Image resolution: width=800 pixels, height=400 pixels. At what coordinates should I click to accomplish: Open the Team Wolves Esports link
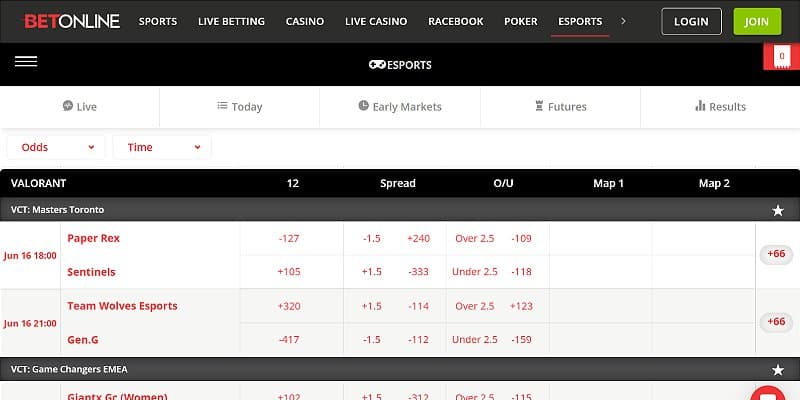(122, 306)
